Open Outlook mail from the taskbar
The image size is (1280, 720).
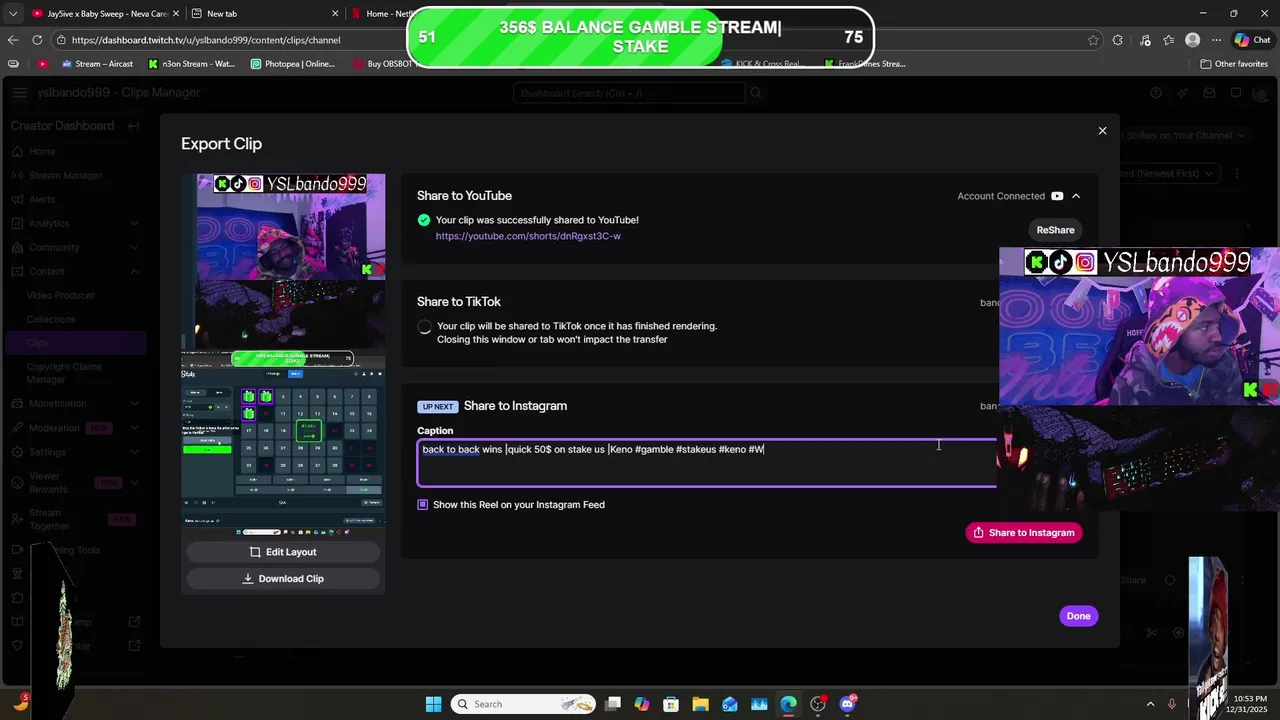(730, 704)
